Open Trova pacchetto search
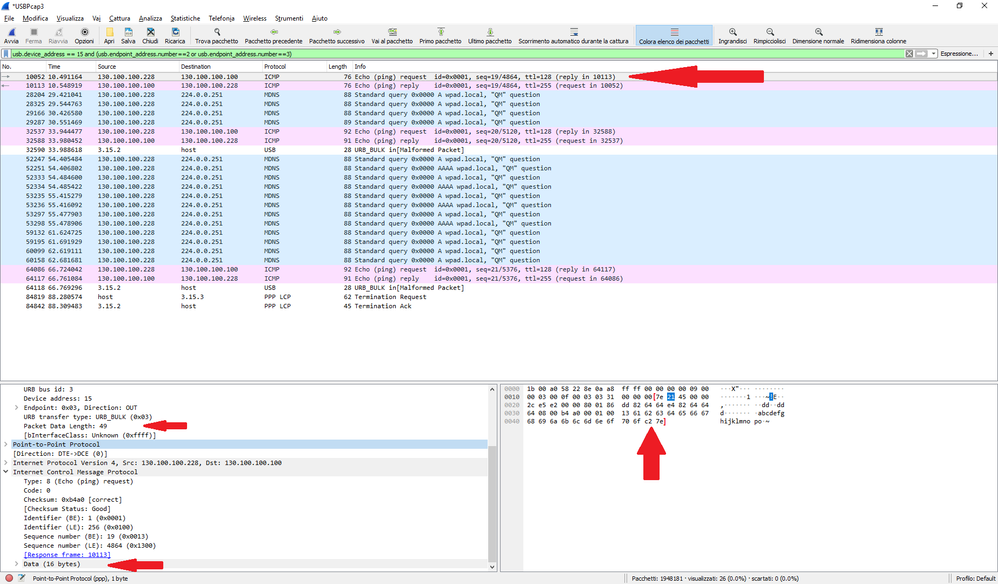This screenshot has height=584, width=998. (216, 36)
